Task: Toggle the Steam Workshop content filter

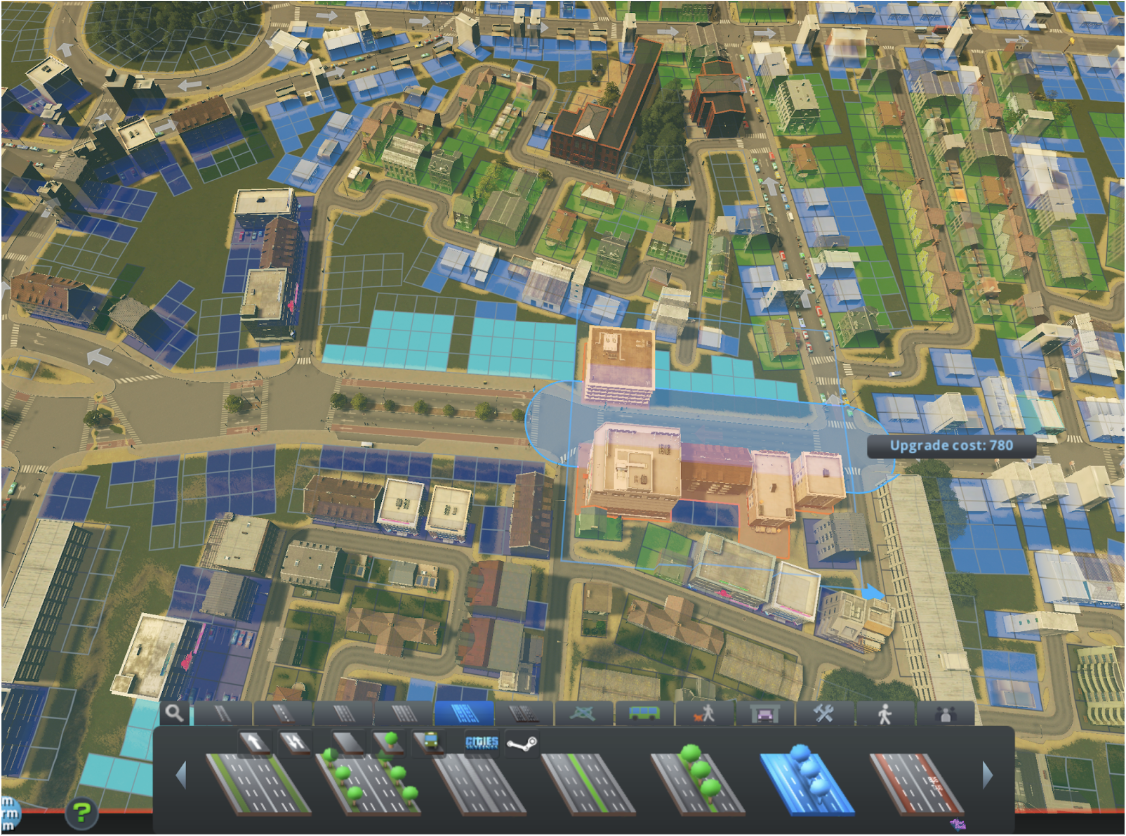Action: point(522,743)
